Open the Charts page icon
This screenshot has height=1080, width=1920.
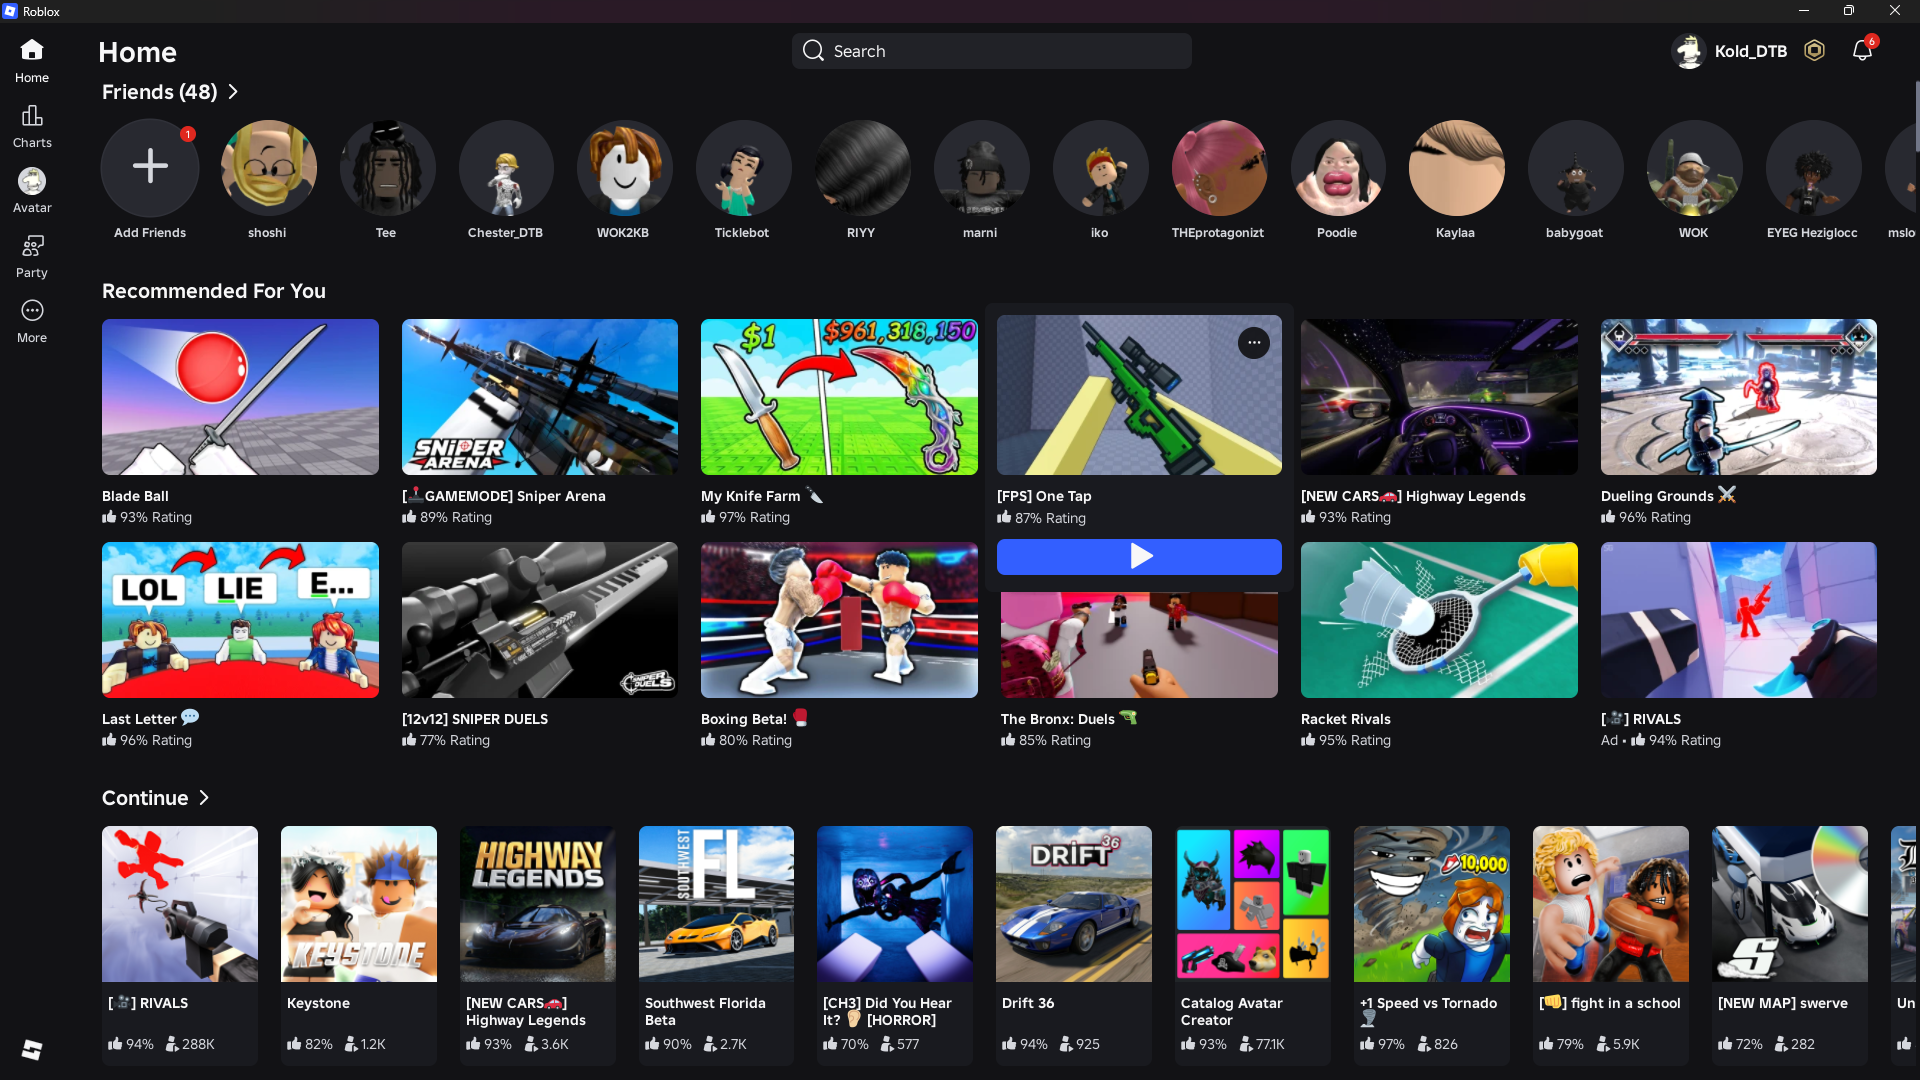(32, 116)
